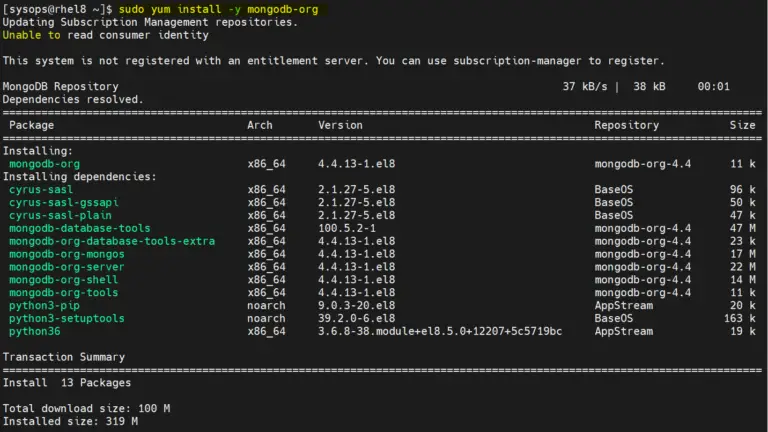Click the python3-setuptools package name
The width and height of the screenshot is (768, 432).
67,318
